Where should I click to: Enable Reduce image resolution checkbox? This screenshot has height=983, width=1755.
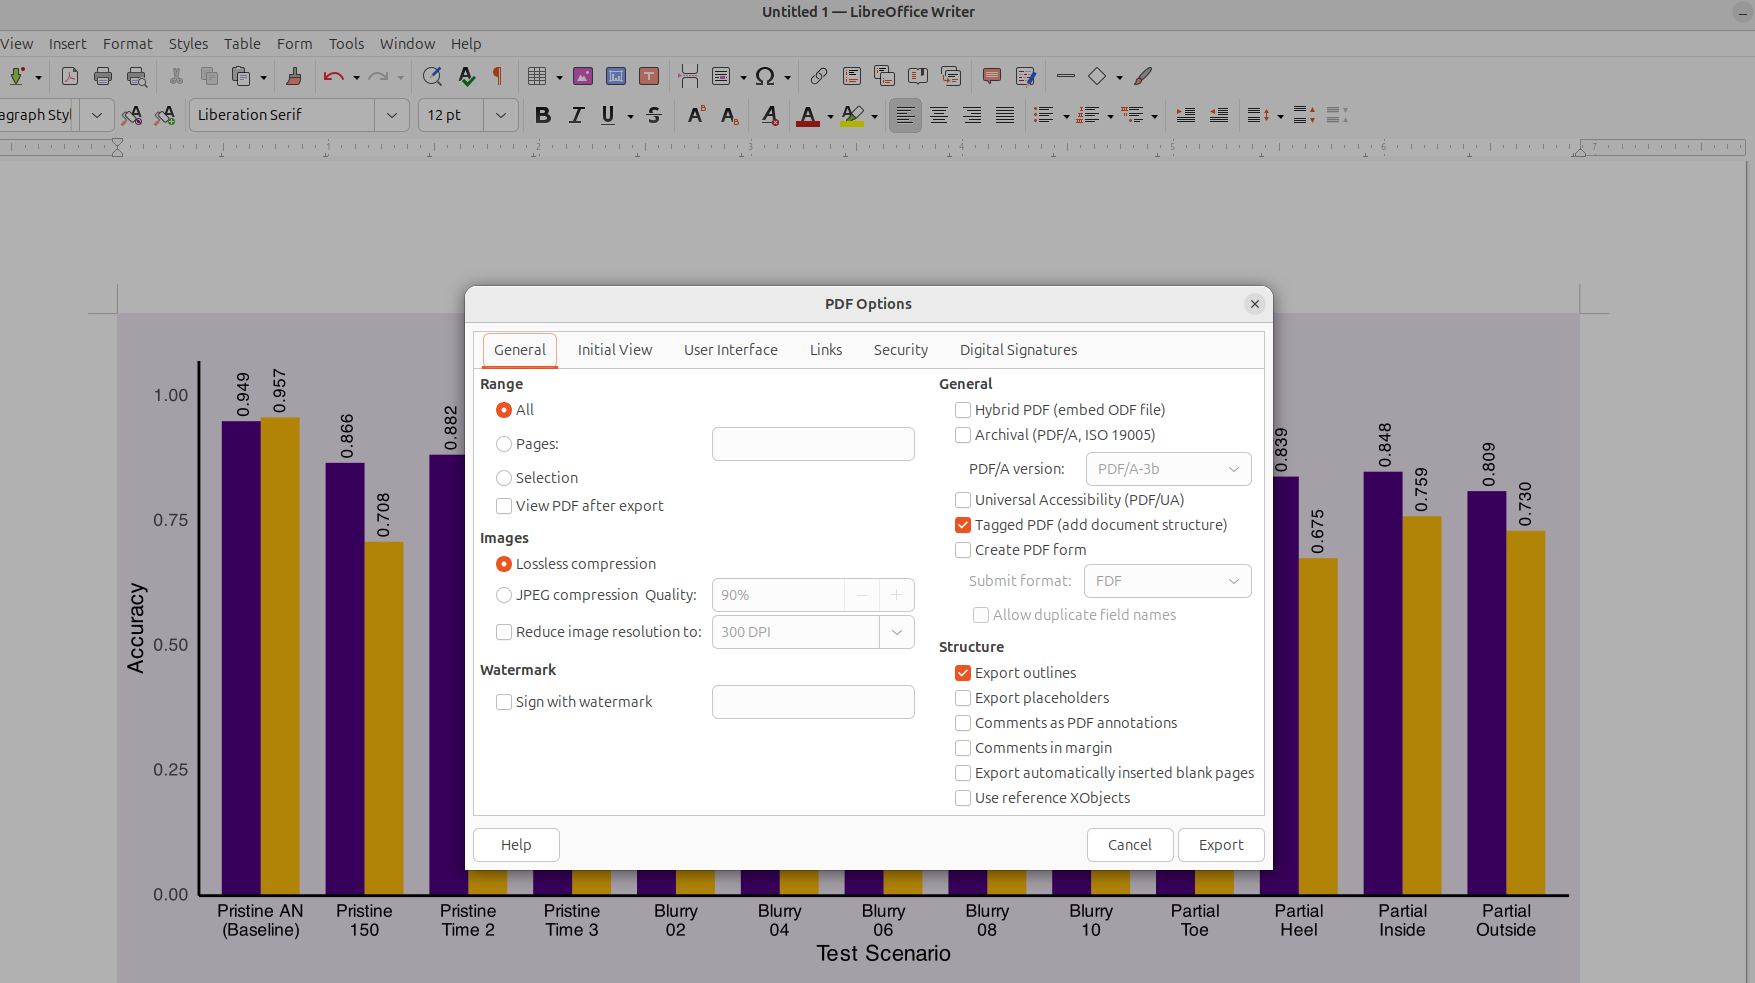point(504,632)
